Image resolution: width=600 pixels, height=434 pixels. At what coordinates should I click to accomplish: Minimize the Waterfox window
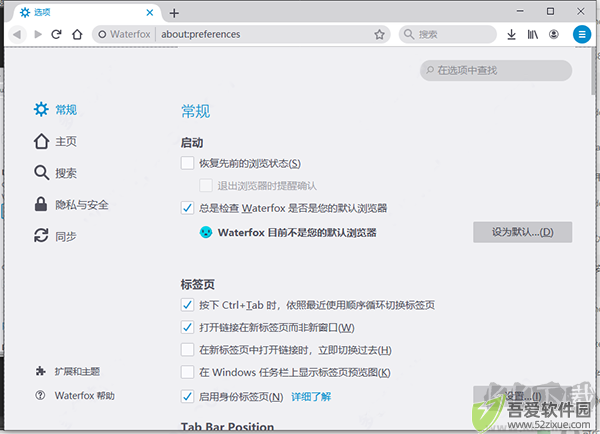click(x=520, y=11)
